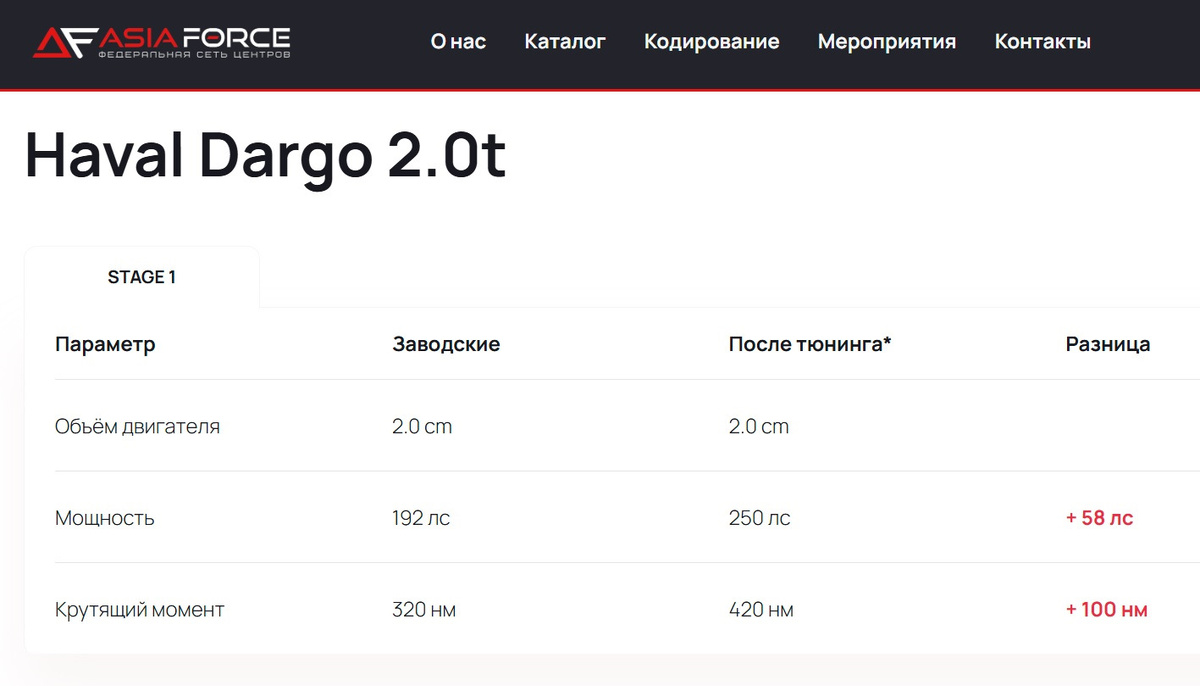Click the factory 2.0 cm value
The height and width of the screenshot is (686, 1200).
[x=422, y=427]
